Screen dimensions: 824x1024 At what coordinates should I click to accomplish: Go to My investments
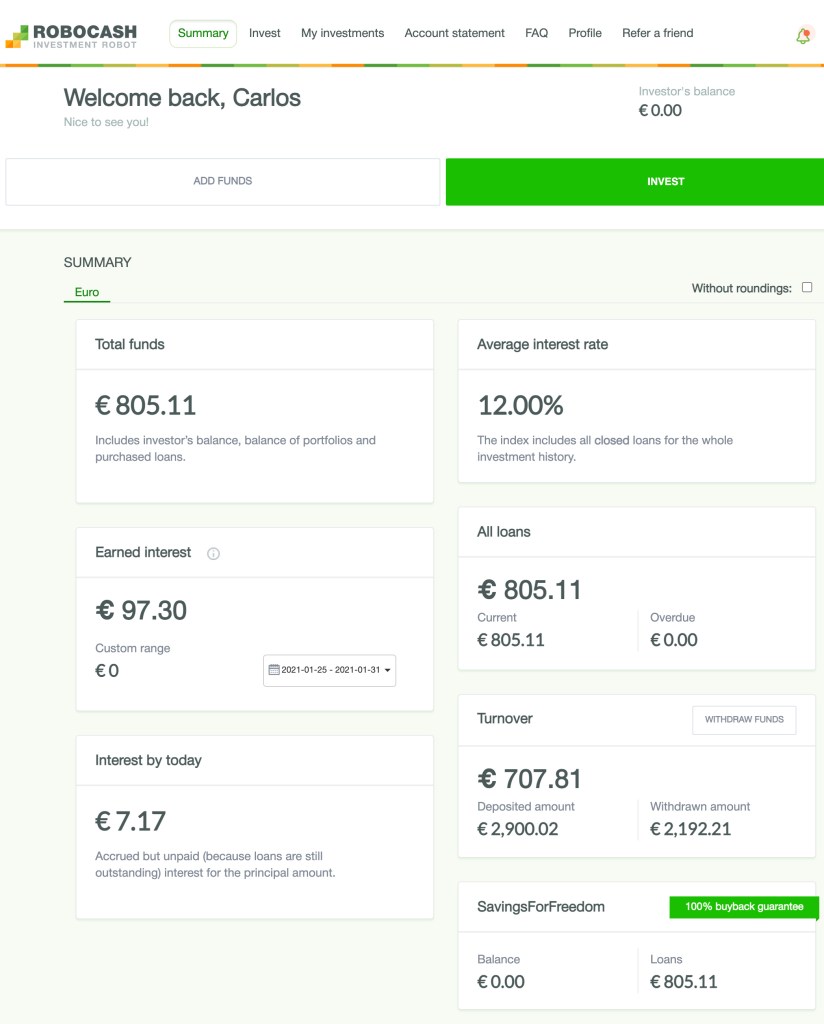[x=342, y=33]
